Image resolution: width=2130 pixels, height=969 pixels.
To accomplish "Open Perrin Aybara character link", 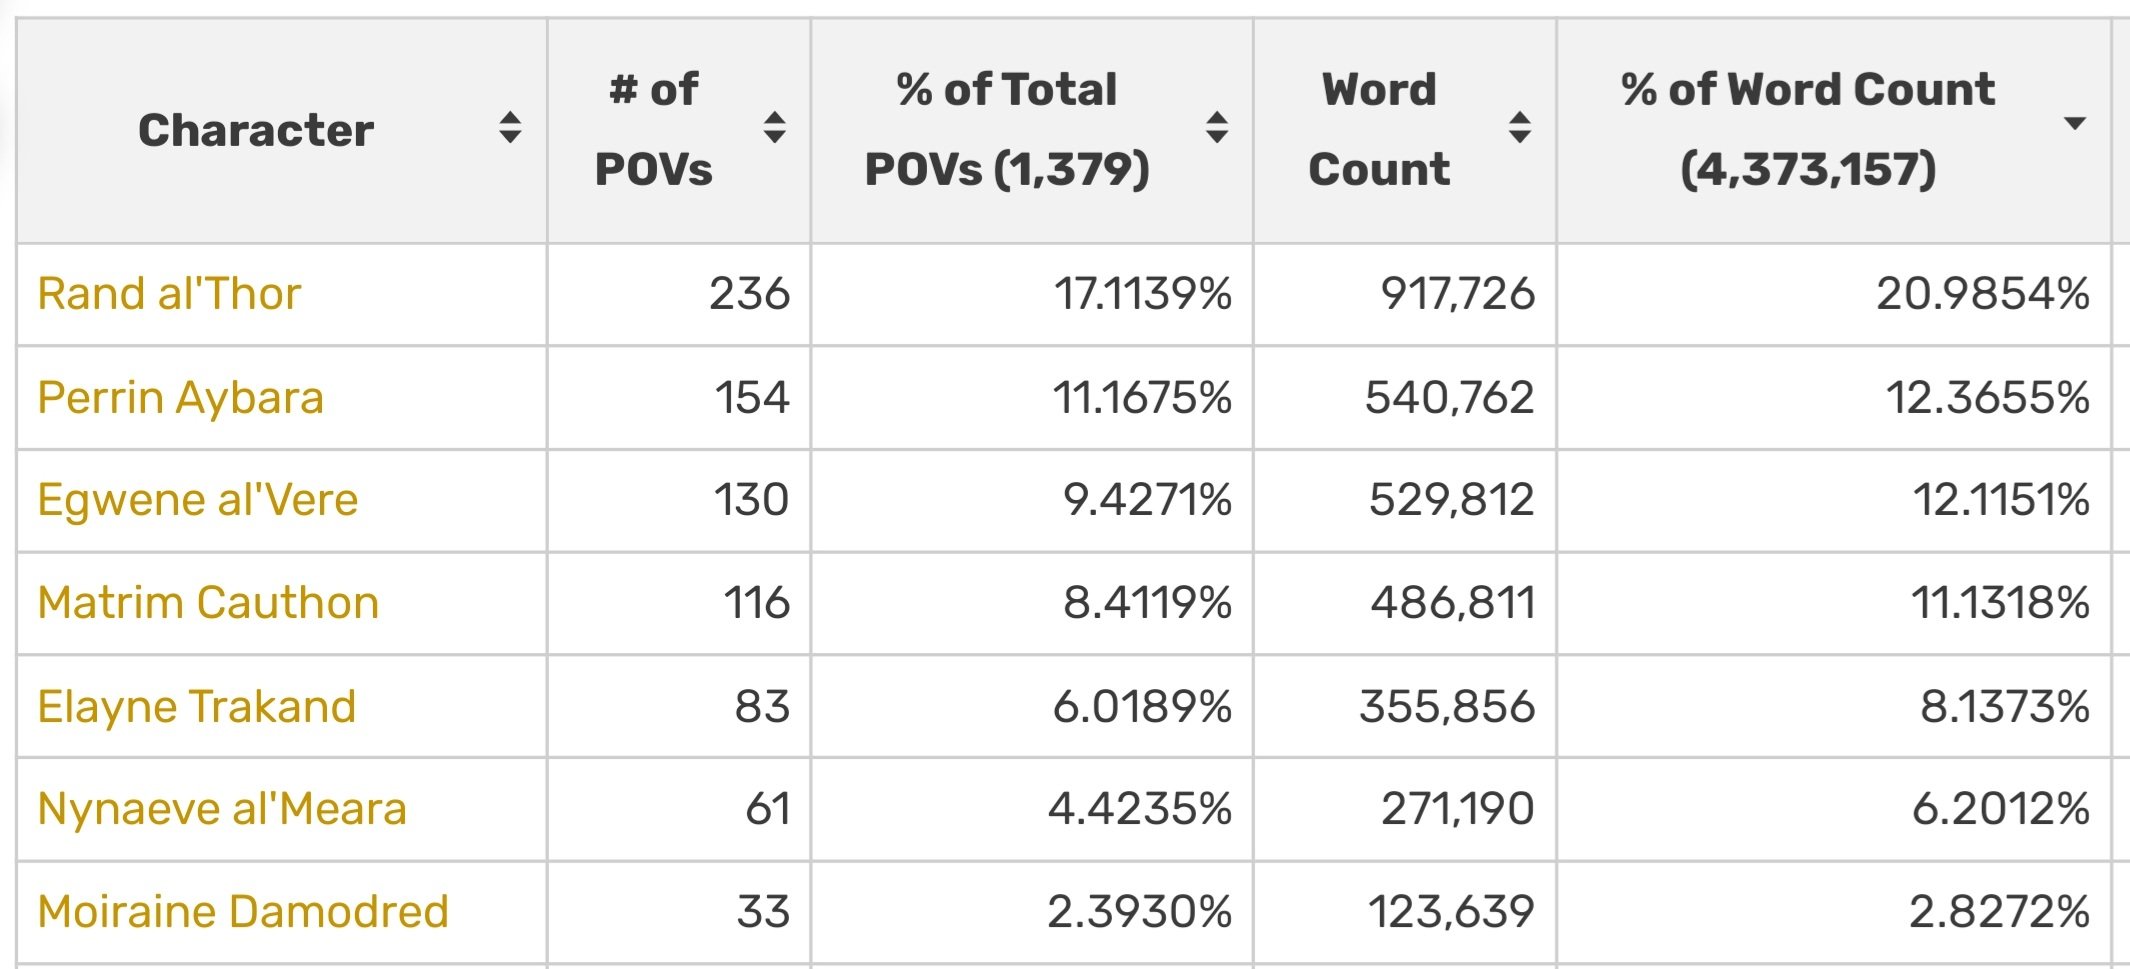I will 181,398.
